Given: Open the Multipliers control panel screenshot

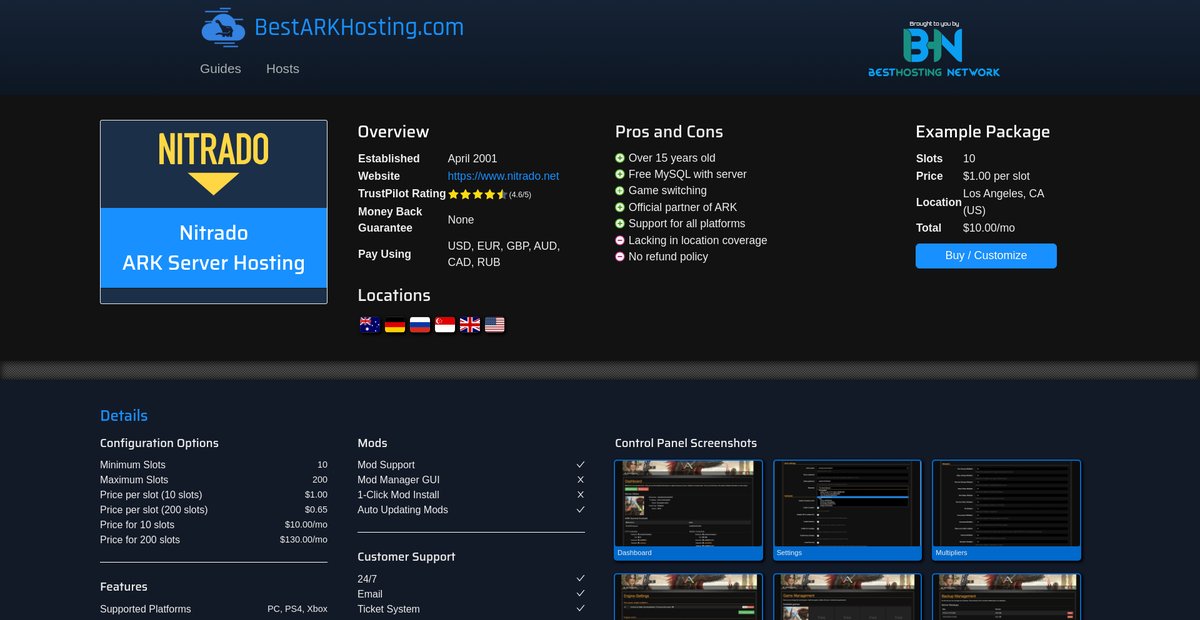Looking at the screenshot, I should (x=1006, y=510).
